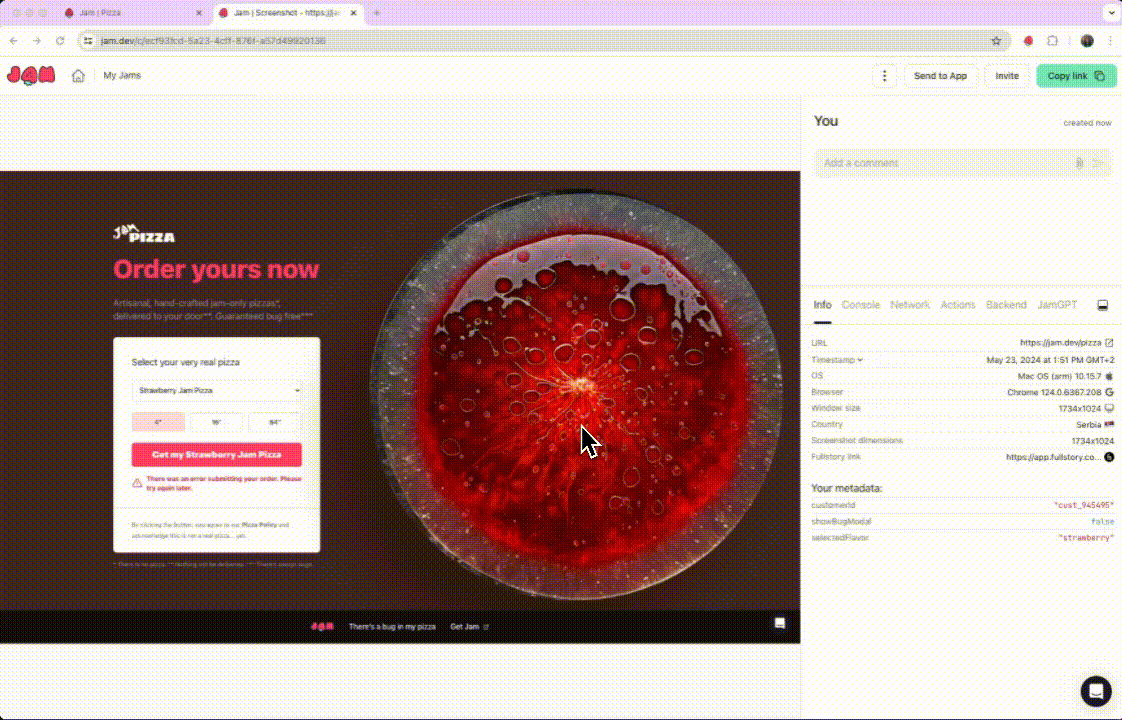Click the Invite button

(1007, 76)
